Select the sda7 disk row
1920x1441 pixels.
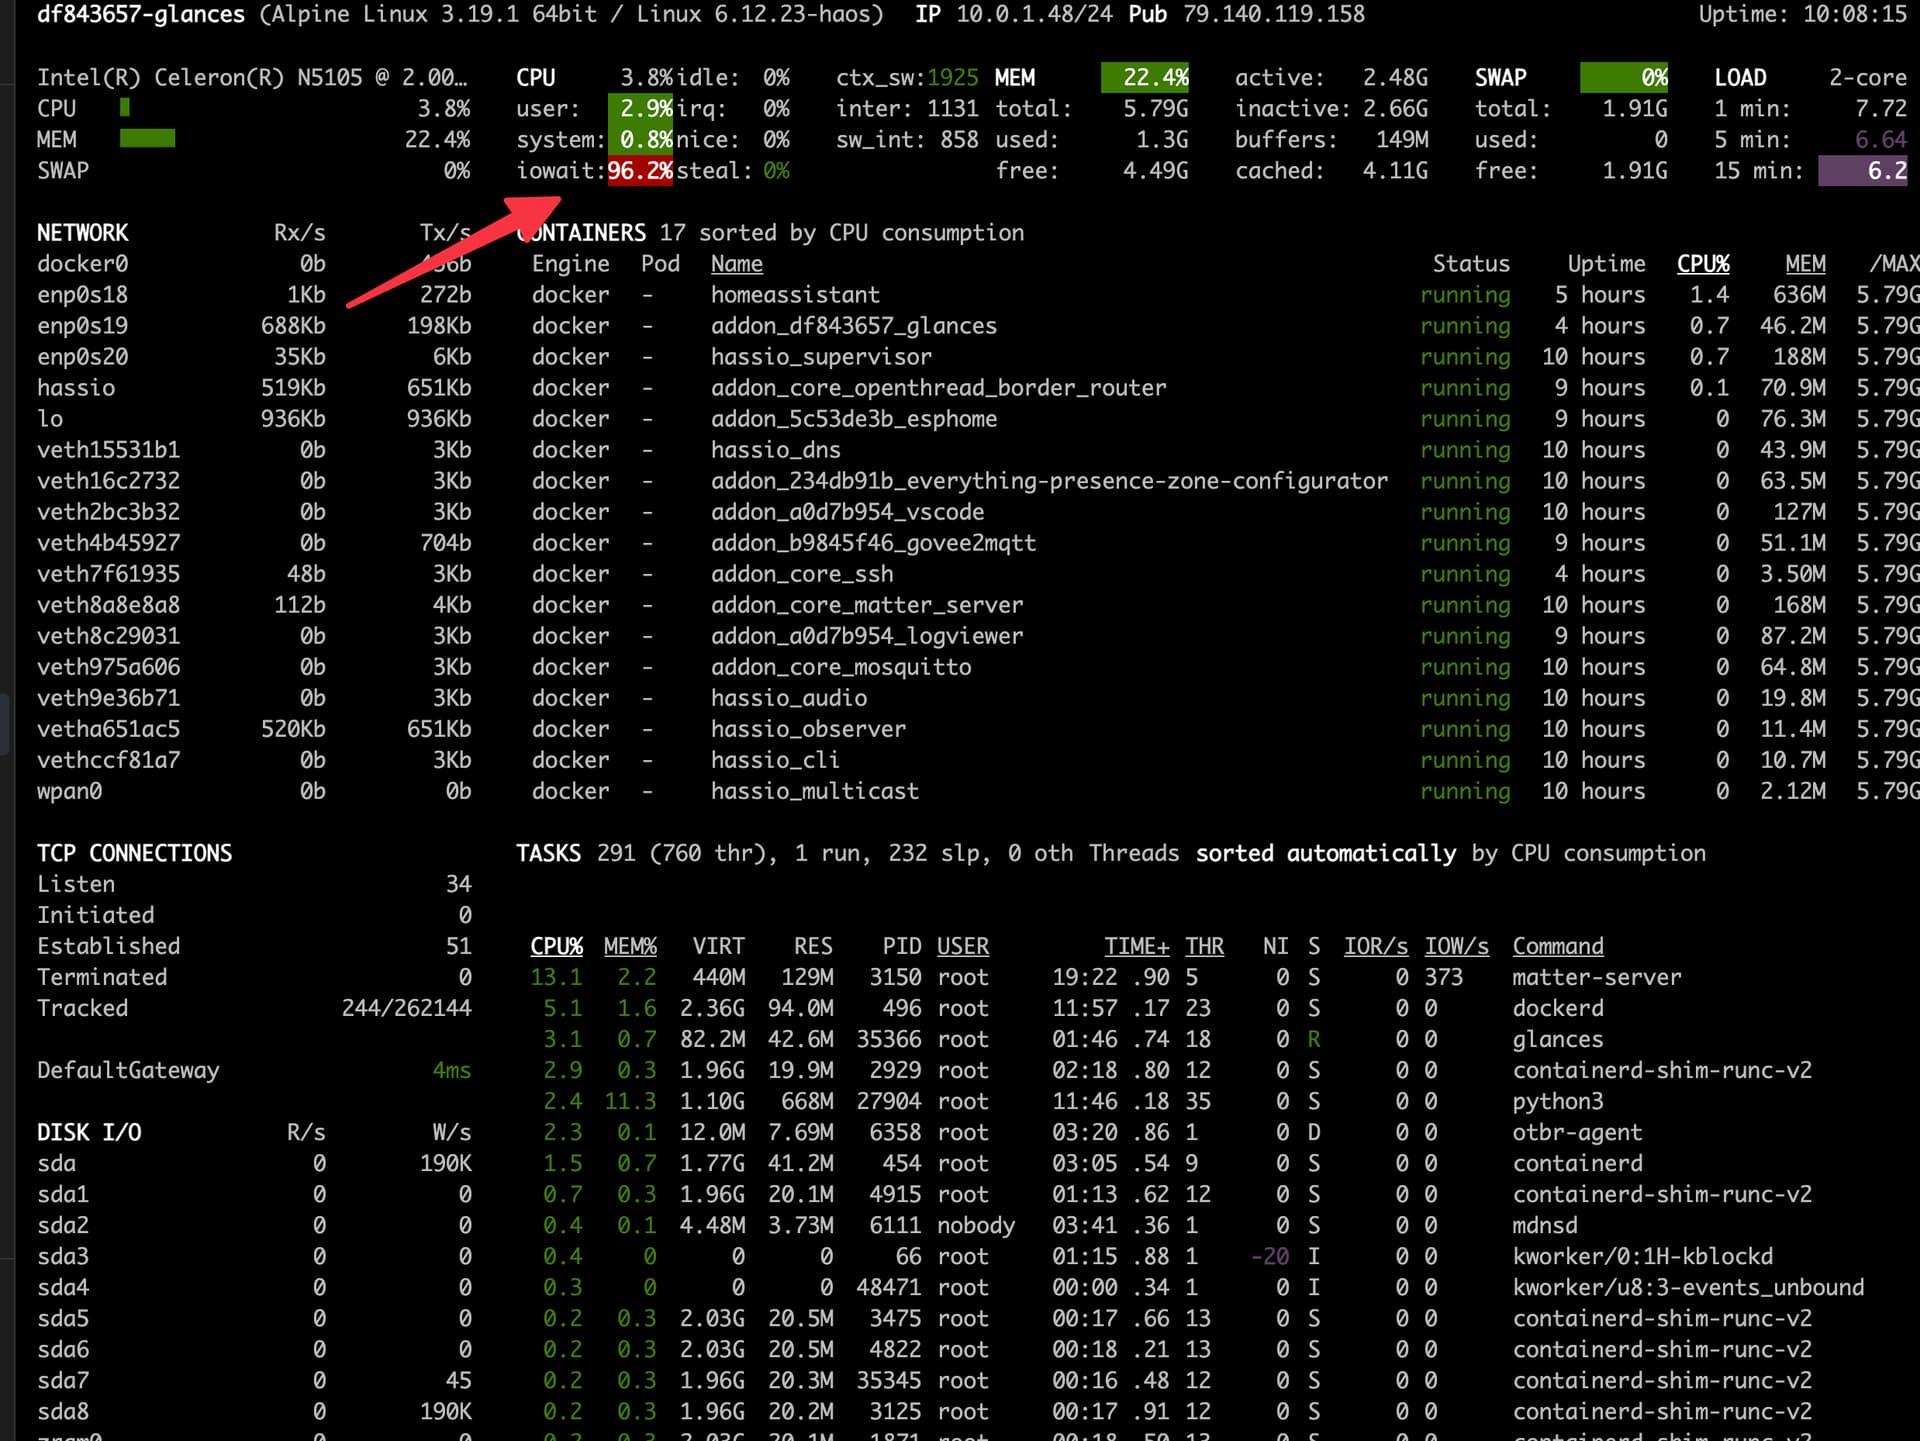click(x=254, y=1380)
